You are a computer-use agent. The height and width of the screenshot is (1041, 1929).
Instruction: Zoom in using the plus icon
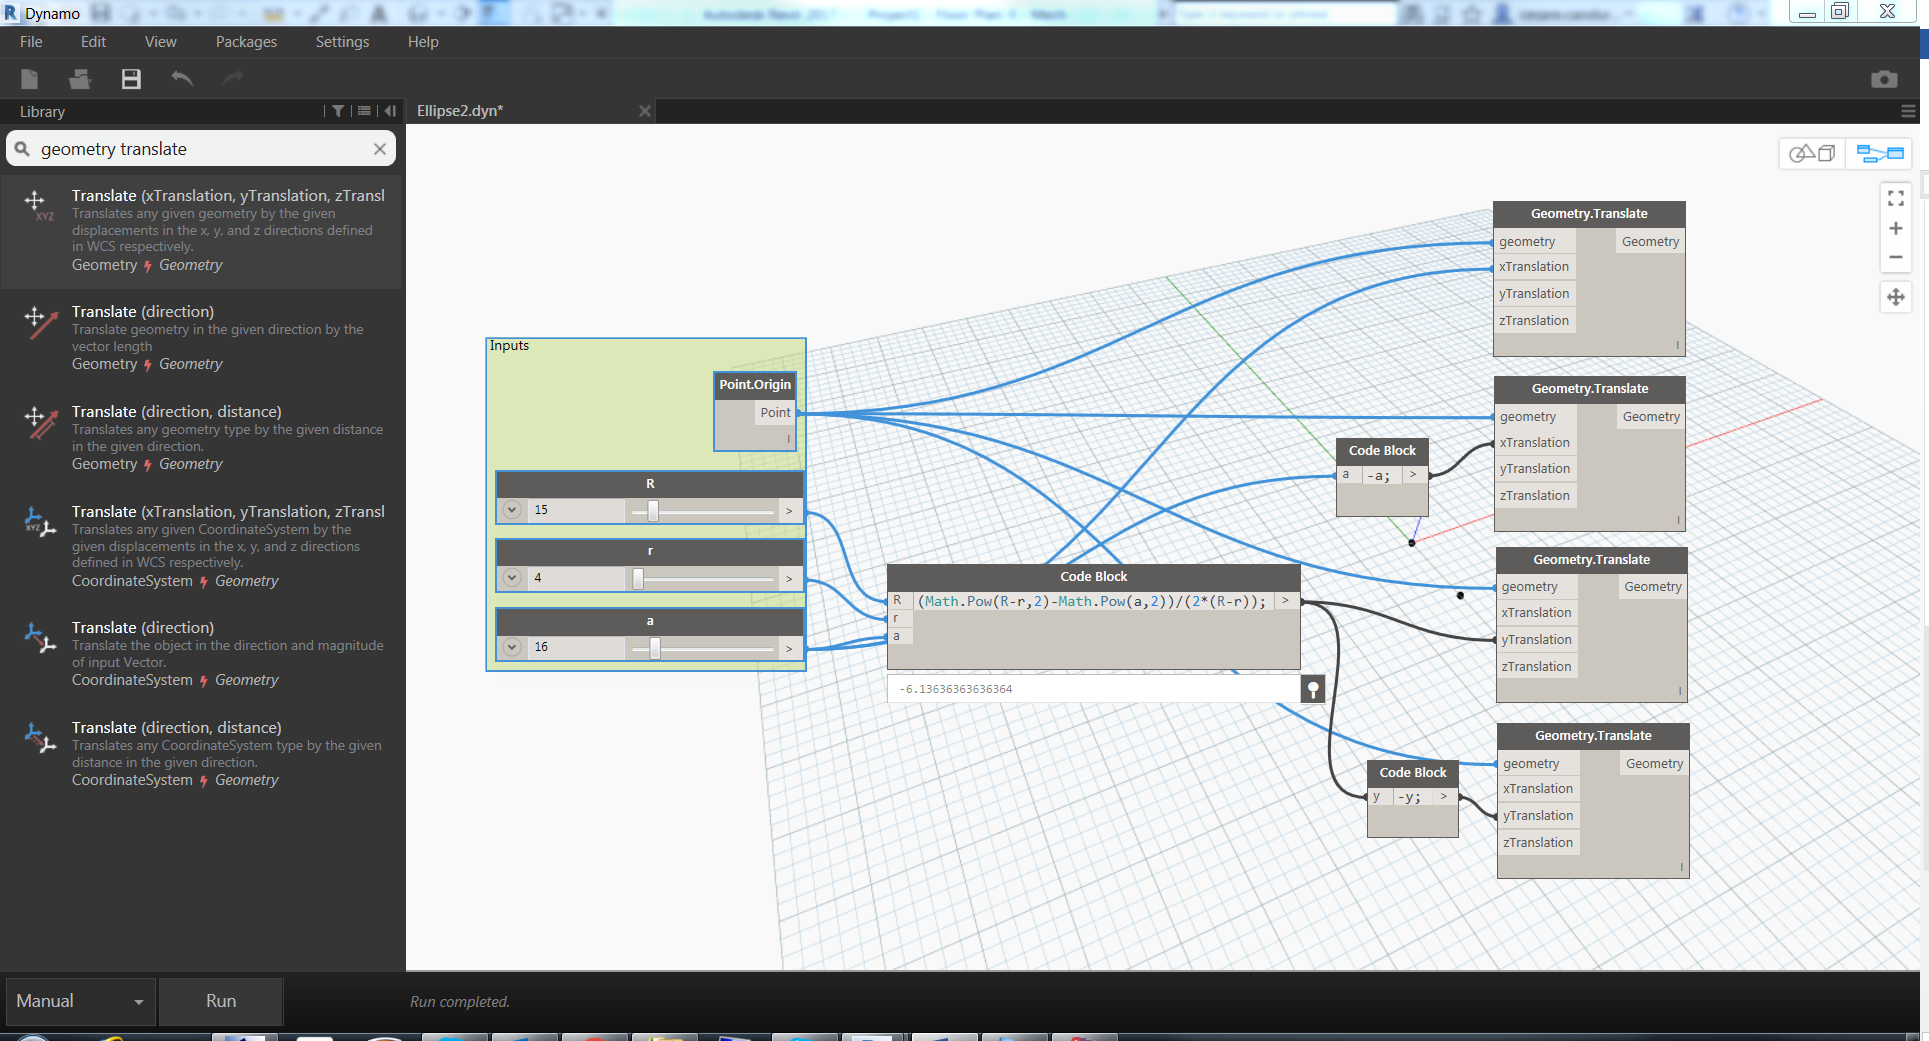[1895, 229]
